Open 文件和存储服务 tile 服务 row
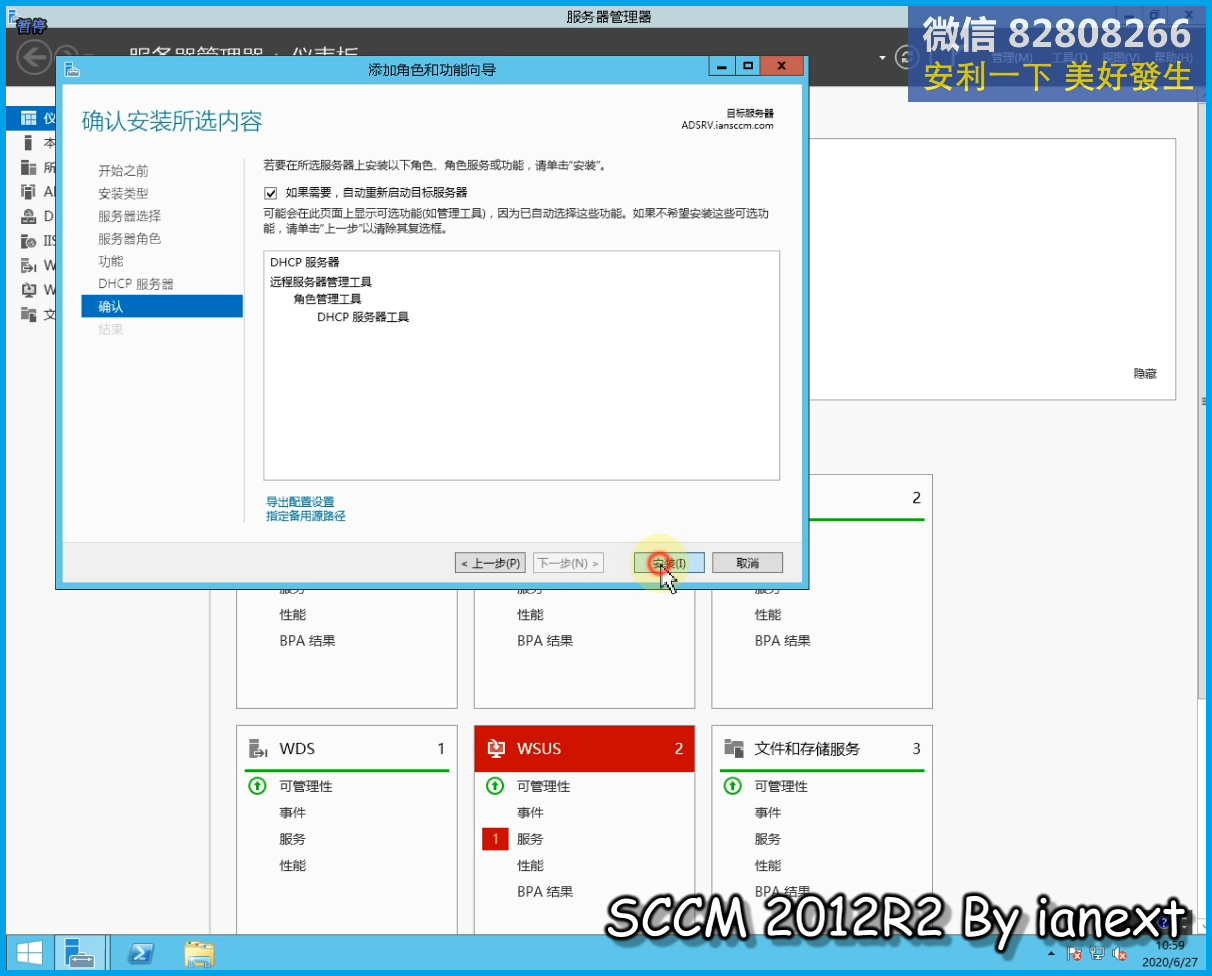The height and width of the screenshot is (976, 1212). pyautogui.click(x=768, y=839)
